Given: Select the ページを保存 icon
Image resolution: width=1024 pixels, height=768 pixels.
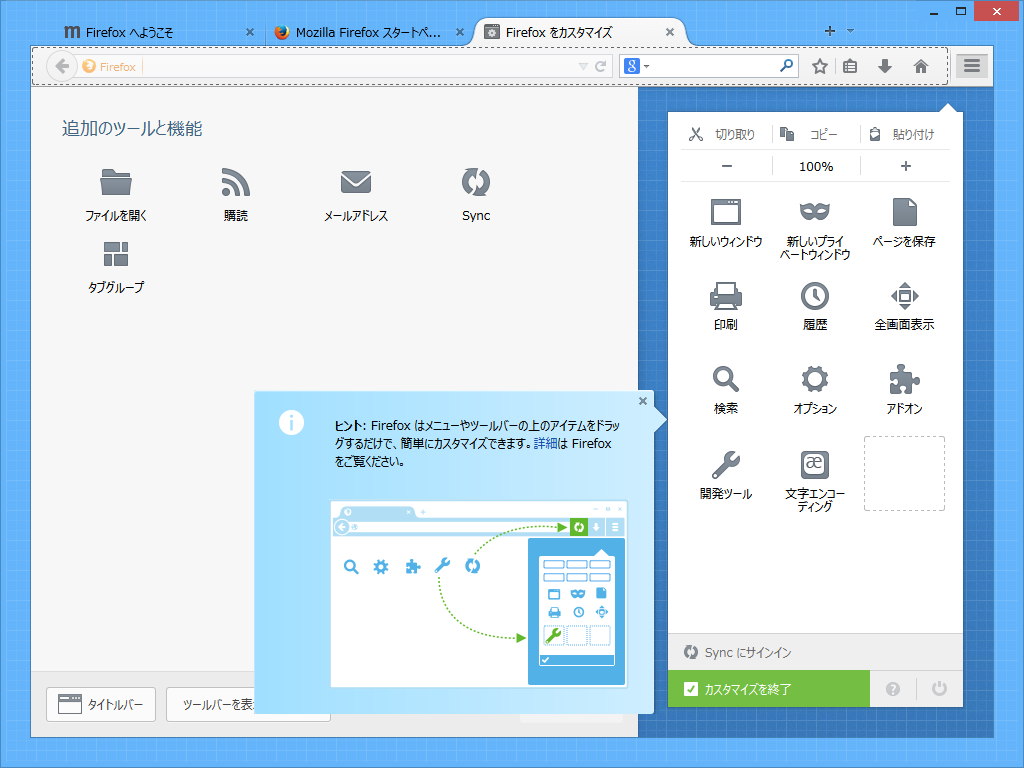Looking at the screenshot, I should (904, 212).
